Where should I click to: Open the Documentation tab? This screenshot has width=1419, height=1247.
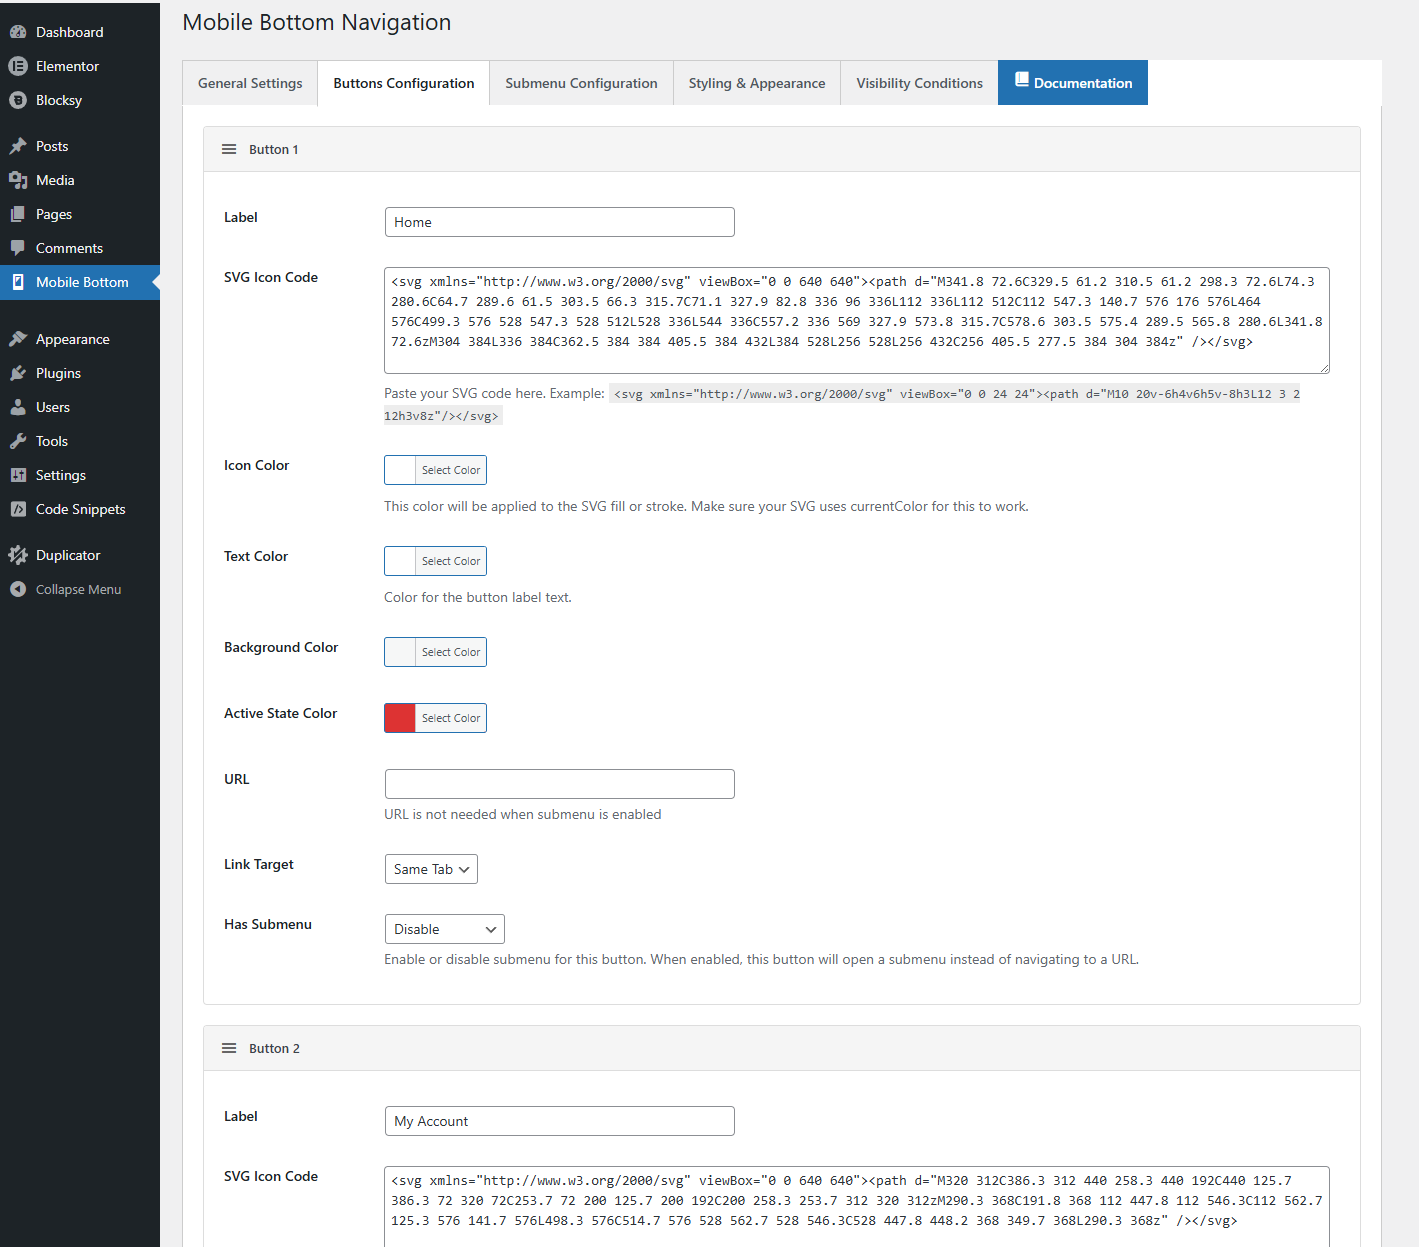click(1072, 83)
